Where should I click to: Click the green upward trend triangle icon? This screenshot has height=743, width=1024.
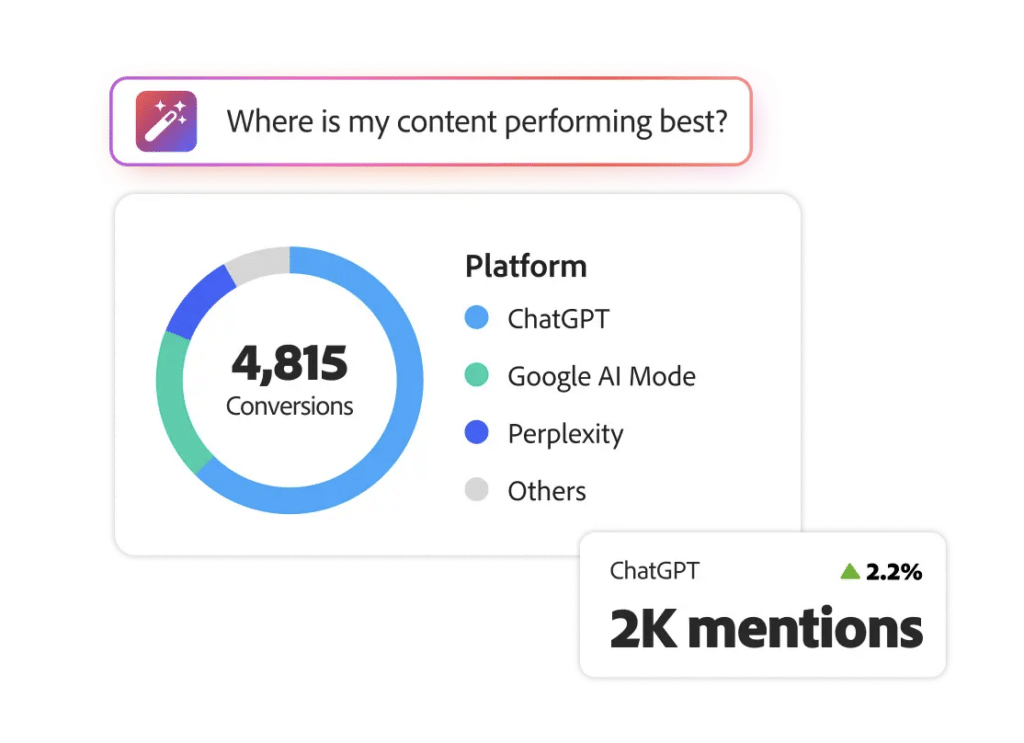tap(850, 571)
